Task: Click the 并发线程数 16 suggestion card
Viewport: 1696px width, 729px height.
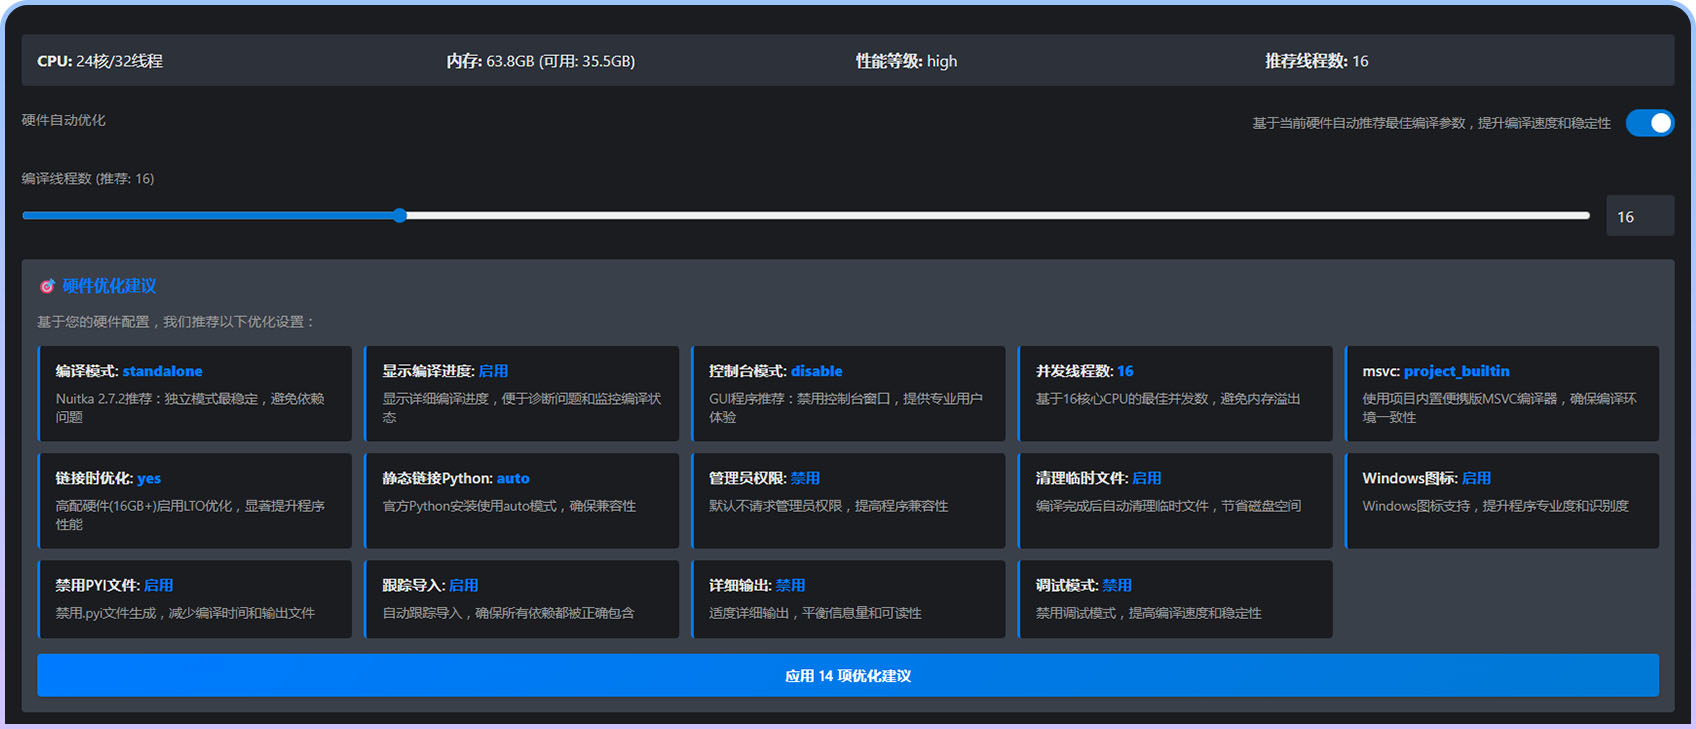Action: coord(1175,394)
